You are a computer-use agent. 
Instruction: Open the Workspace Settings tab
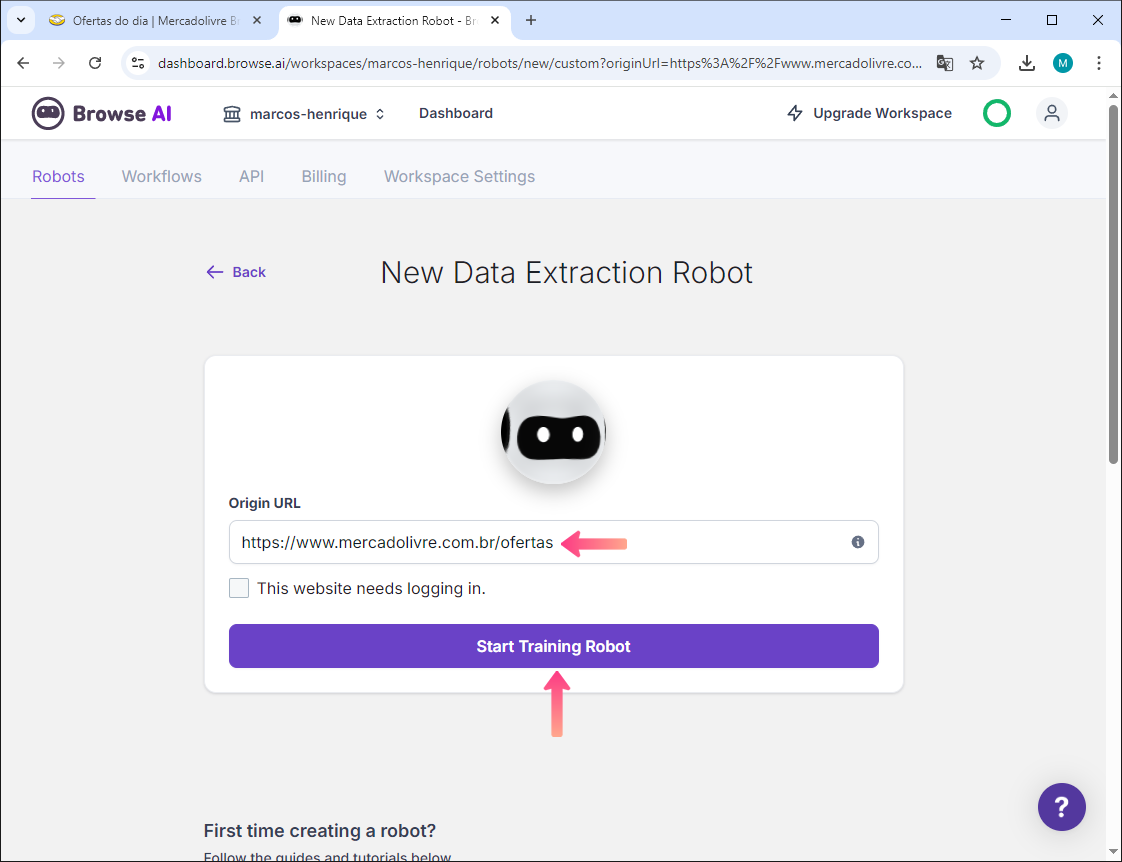[x=459, y=177]
